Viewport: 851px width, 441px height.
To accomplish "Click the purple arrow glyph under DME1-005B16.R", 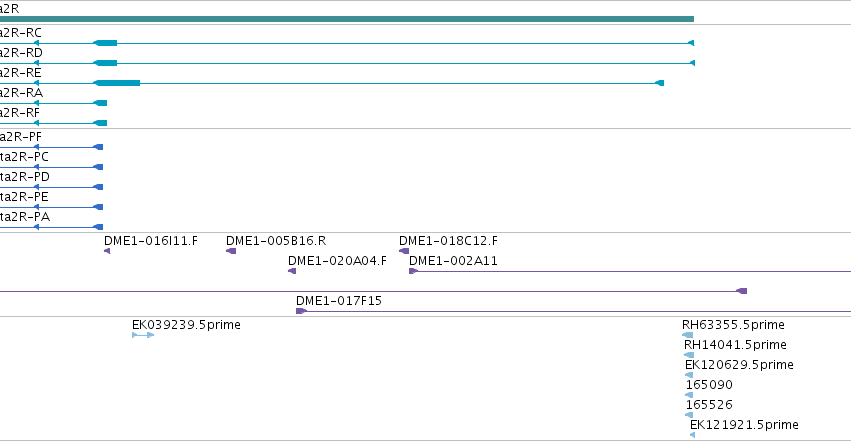I will (231, 251).
